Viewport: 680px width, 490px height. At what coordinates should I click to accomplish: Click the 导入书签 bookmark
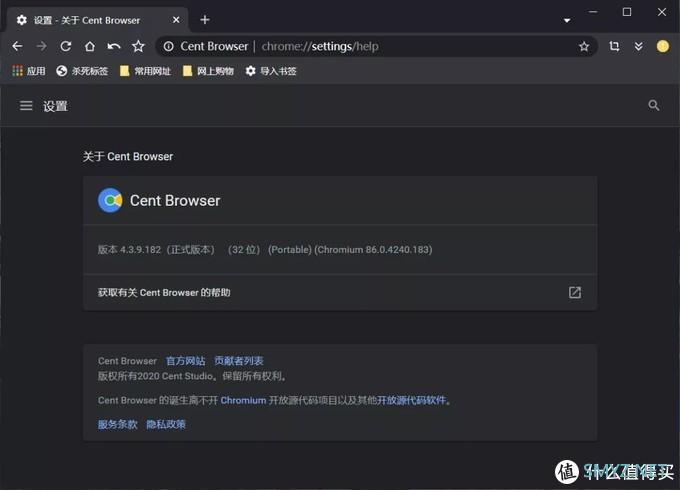(271, 71)
